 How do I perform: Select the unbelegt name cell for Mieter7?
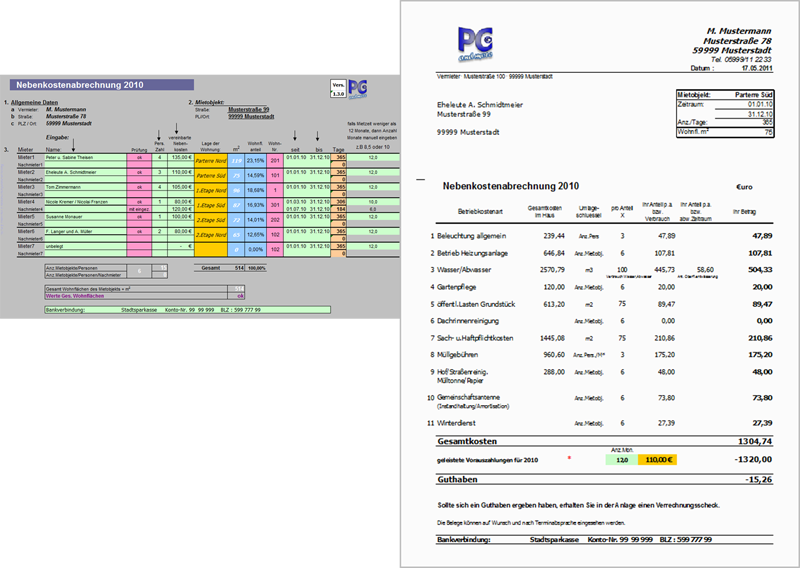pos(85,246)
